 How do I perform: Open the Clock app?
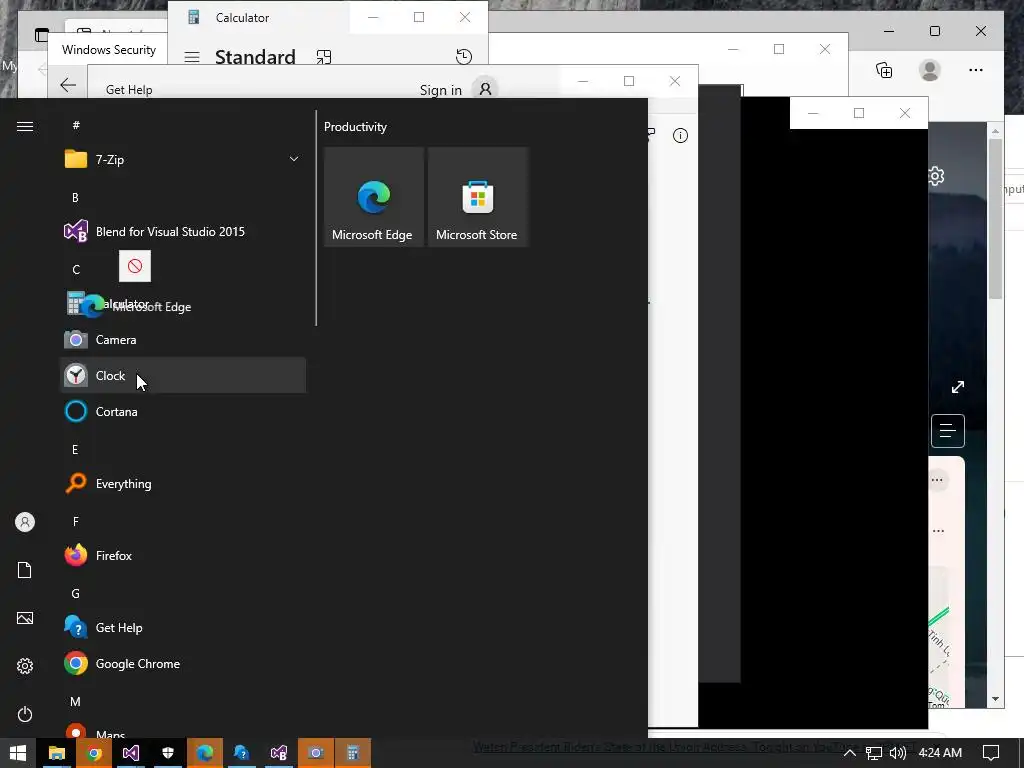pos(183,376)
